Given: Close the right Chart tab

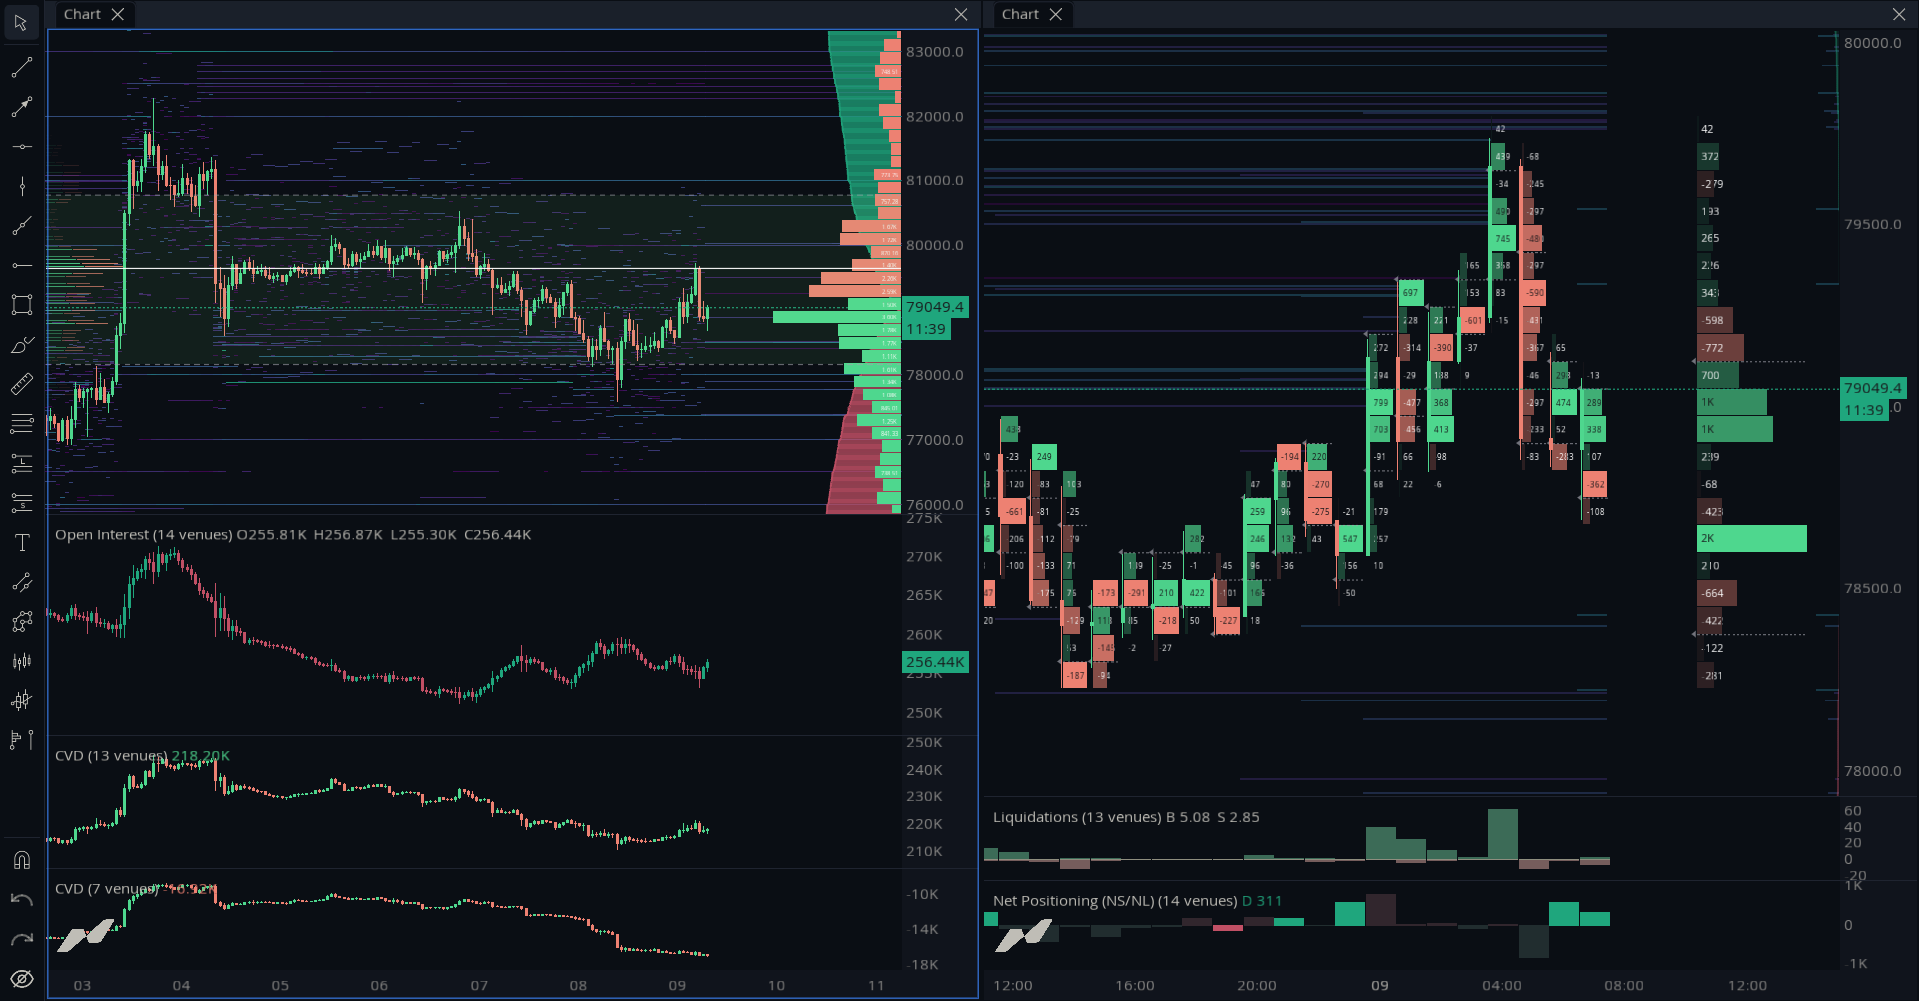Looking at the screenshot, I should (1056, 14).
